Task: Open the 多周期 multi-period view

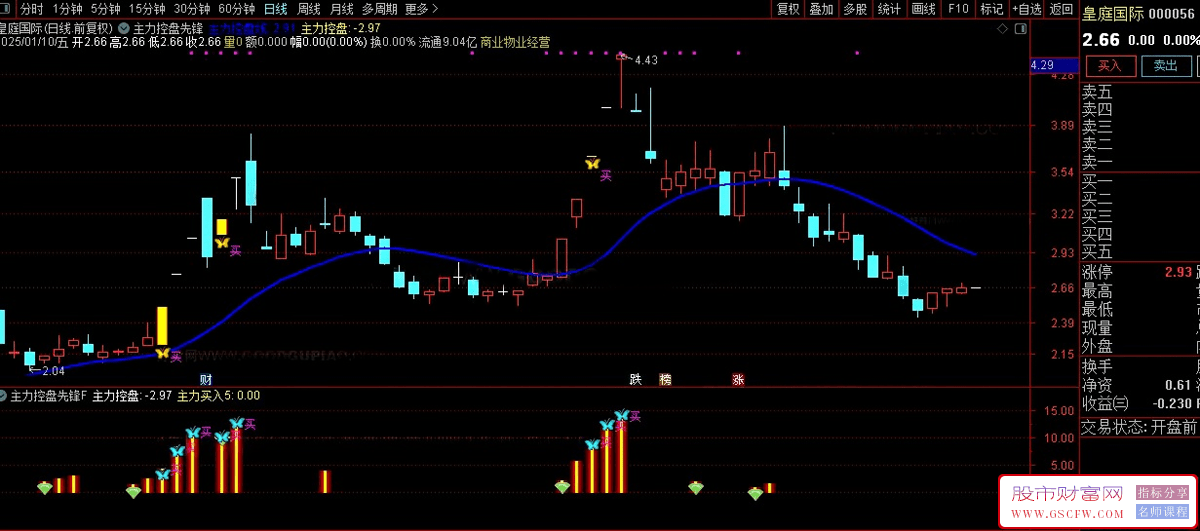Action: tap(379, 9)
